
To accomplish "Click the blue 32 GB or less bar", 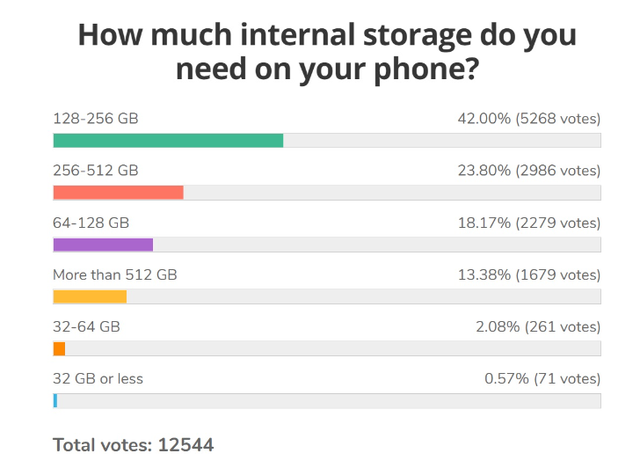I will pos(55,401).
